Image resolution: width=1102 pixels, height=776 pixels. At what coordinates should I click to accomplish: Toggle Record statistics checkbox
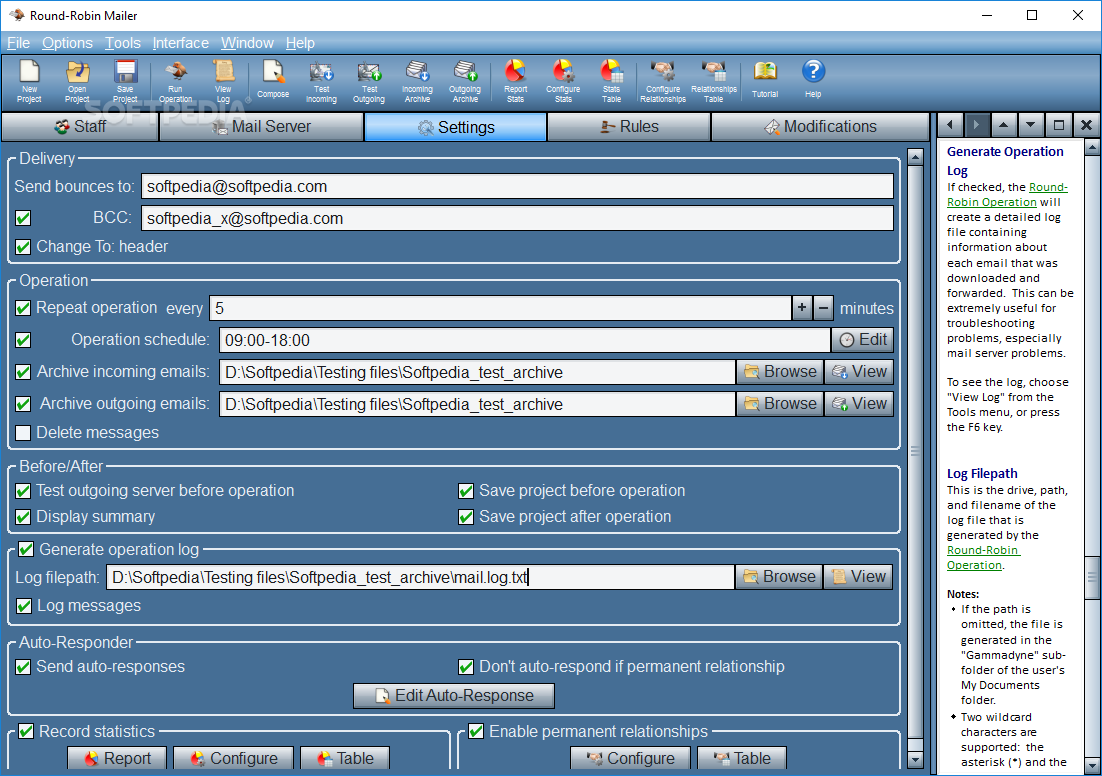pyautogui.click(x=26, y=732)
